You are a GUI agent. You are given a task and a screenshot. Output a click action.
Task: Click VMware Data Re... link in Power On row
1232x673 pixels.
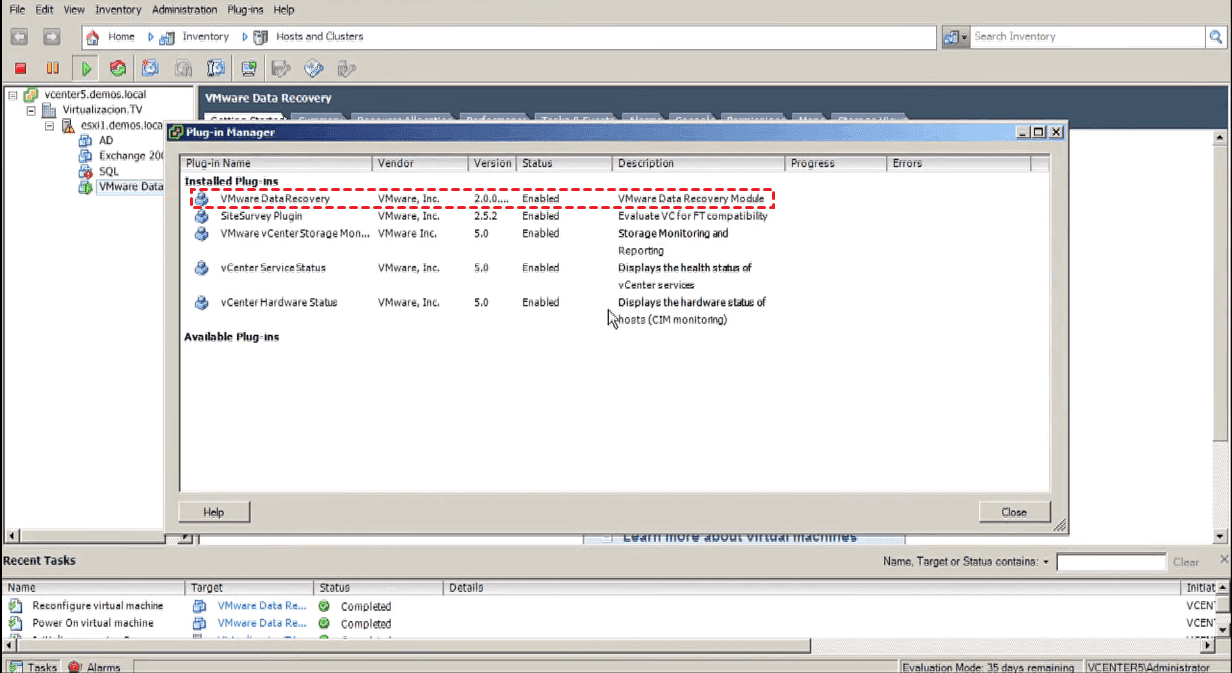point(262,623)
